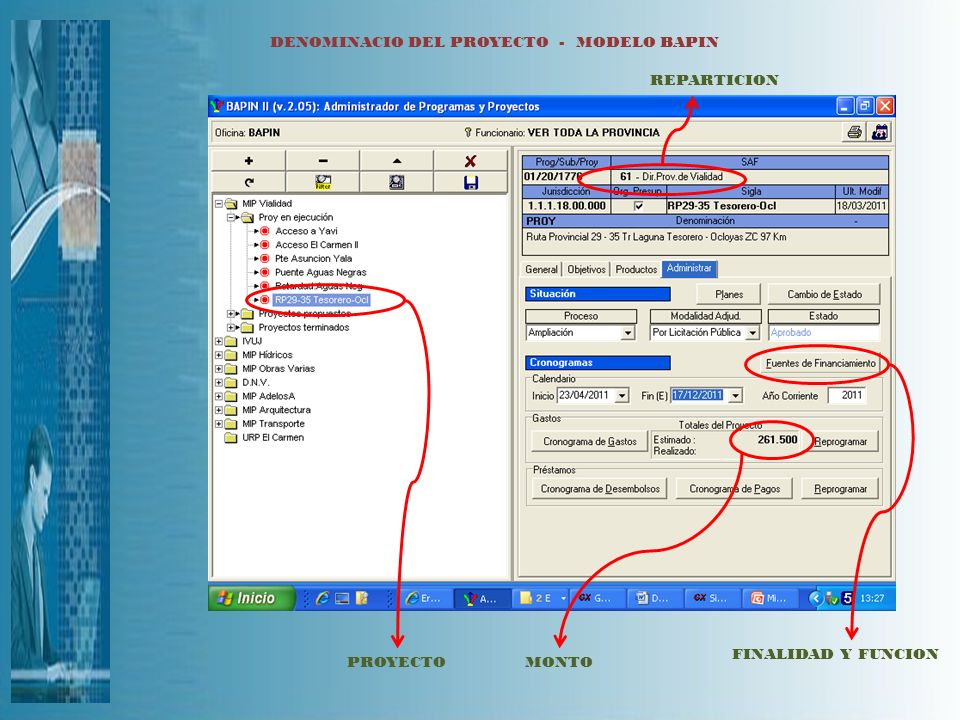Click the MIP Vialidad open folder icon
The image size is (960, 720).
231,203
